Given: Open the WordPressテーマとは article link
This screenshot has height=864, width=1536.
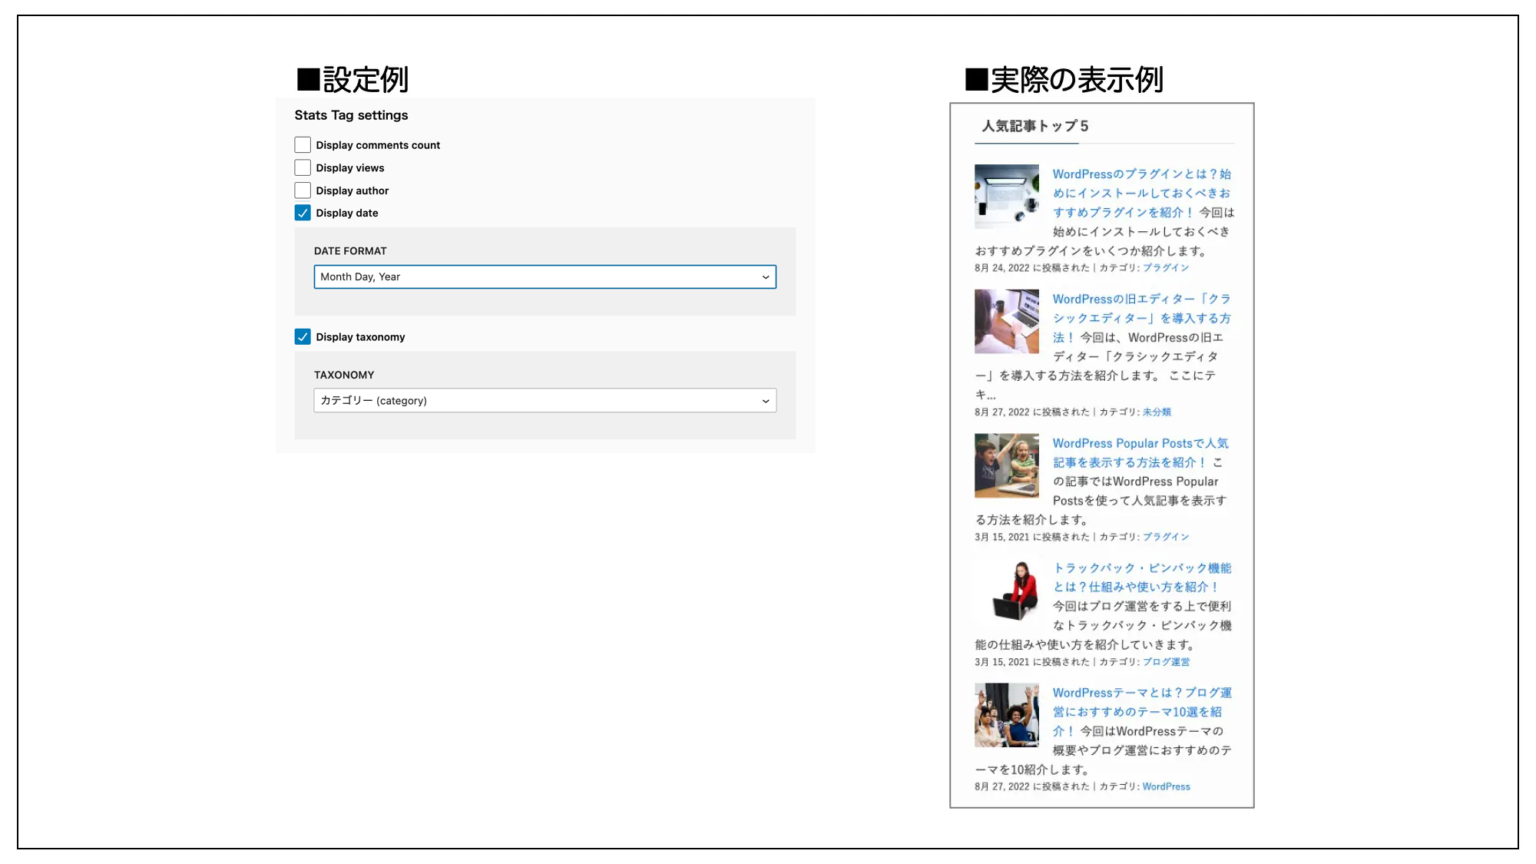Looking at the screenshot, I should click(x=1141, y=702).
